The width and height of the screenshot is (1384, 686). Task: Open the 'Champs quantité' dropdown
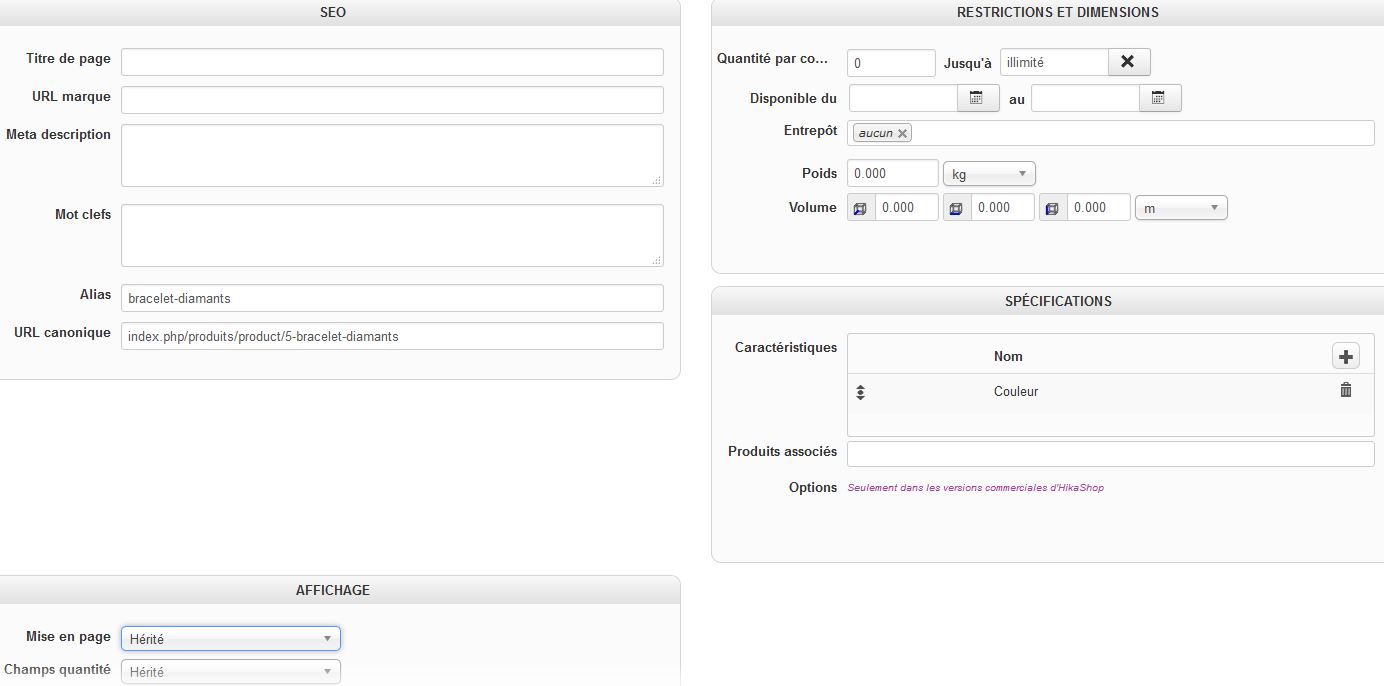click(x=230, y=672)
